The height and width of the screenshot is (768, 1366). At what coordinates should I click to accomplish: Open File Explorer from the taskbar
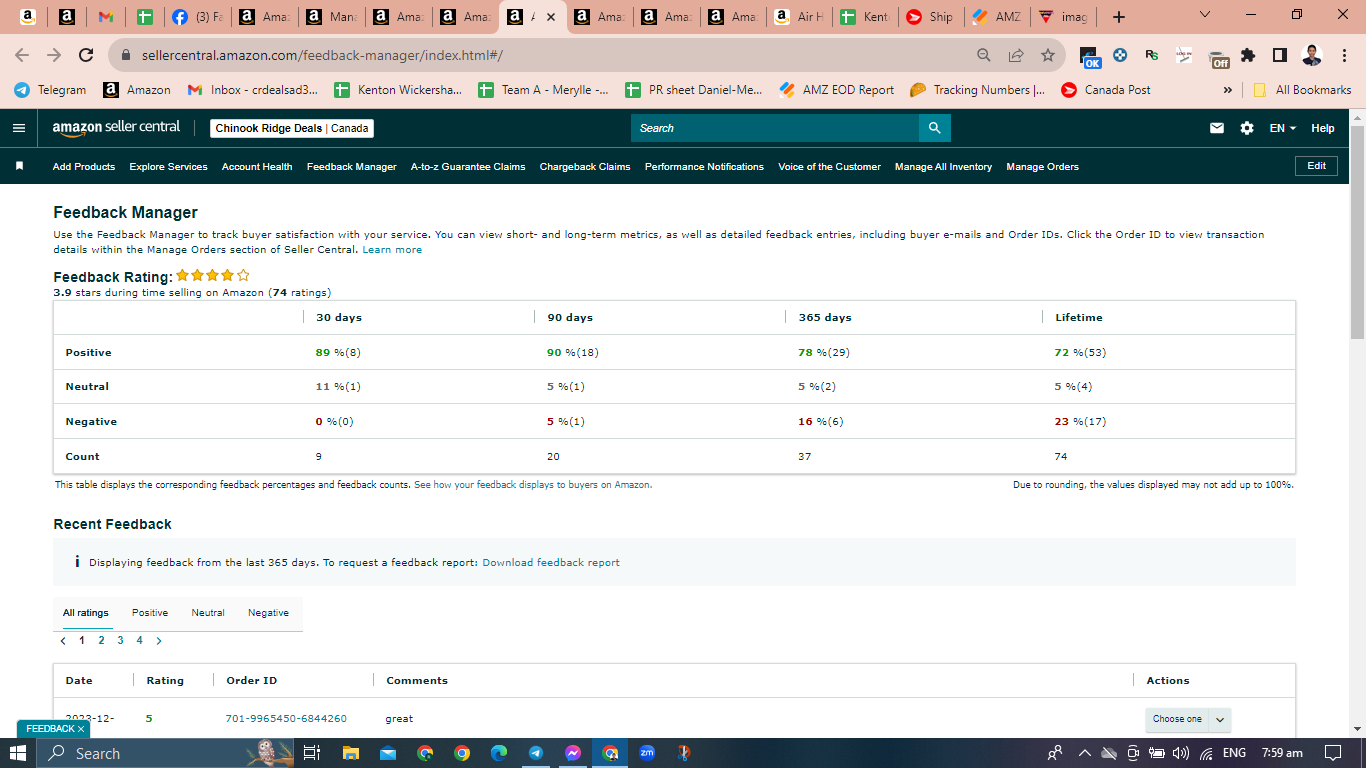pos(350,753)
